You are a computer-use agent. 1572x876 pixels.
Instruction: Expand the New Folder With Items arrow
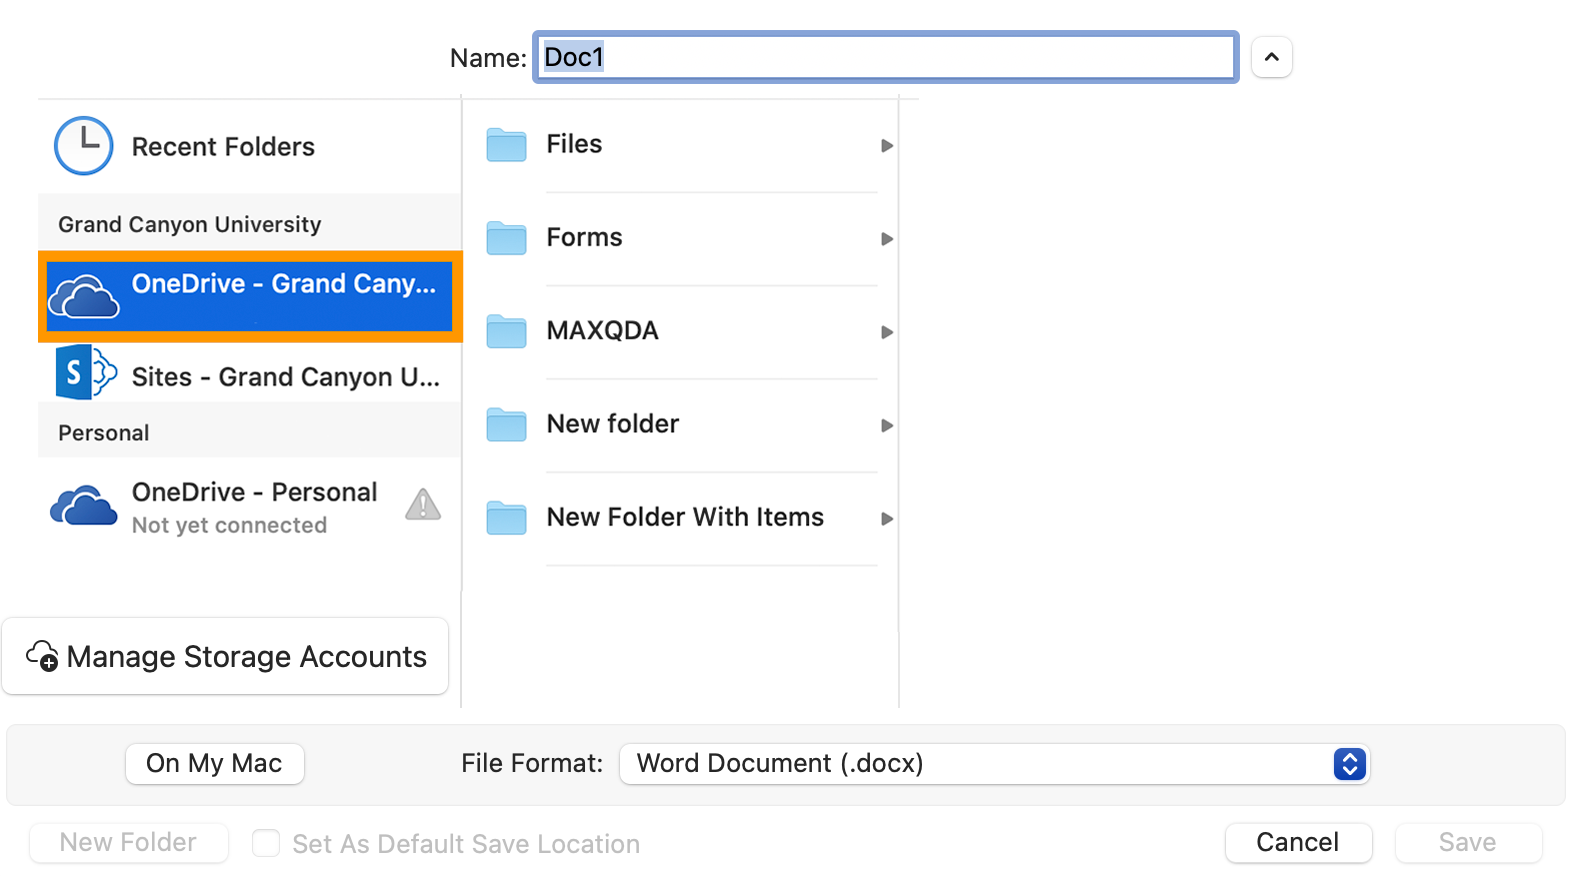click(886, 518)
